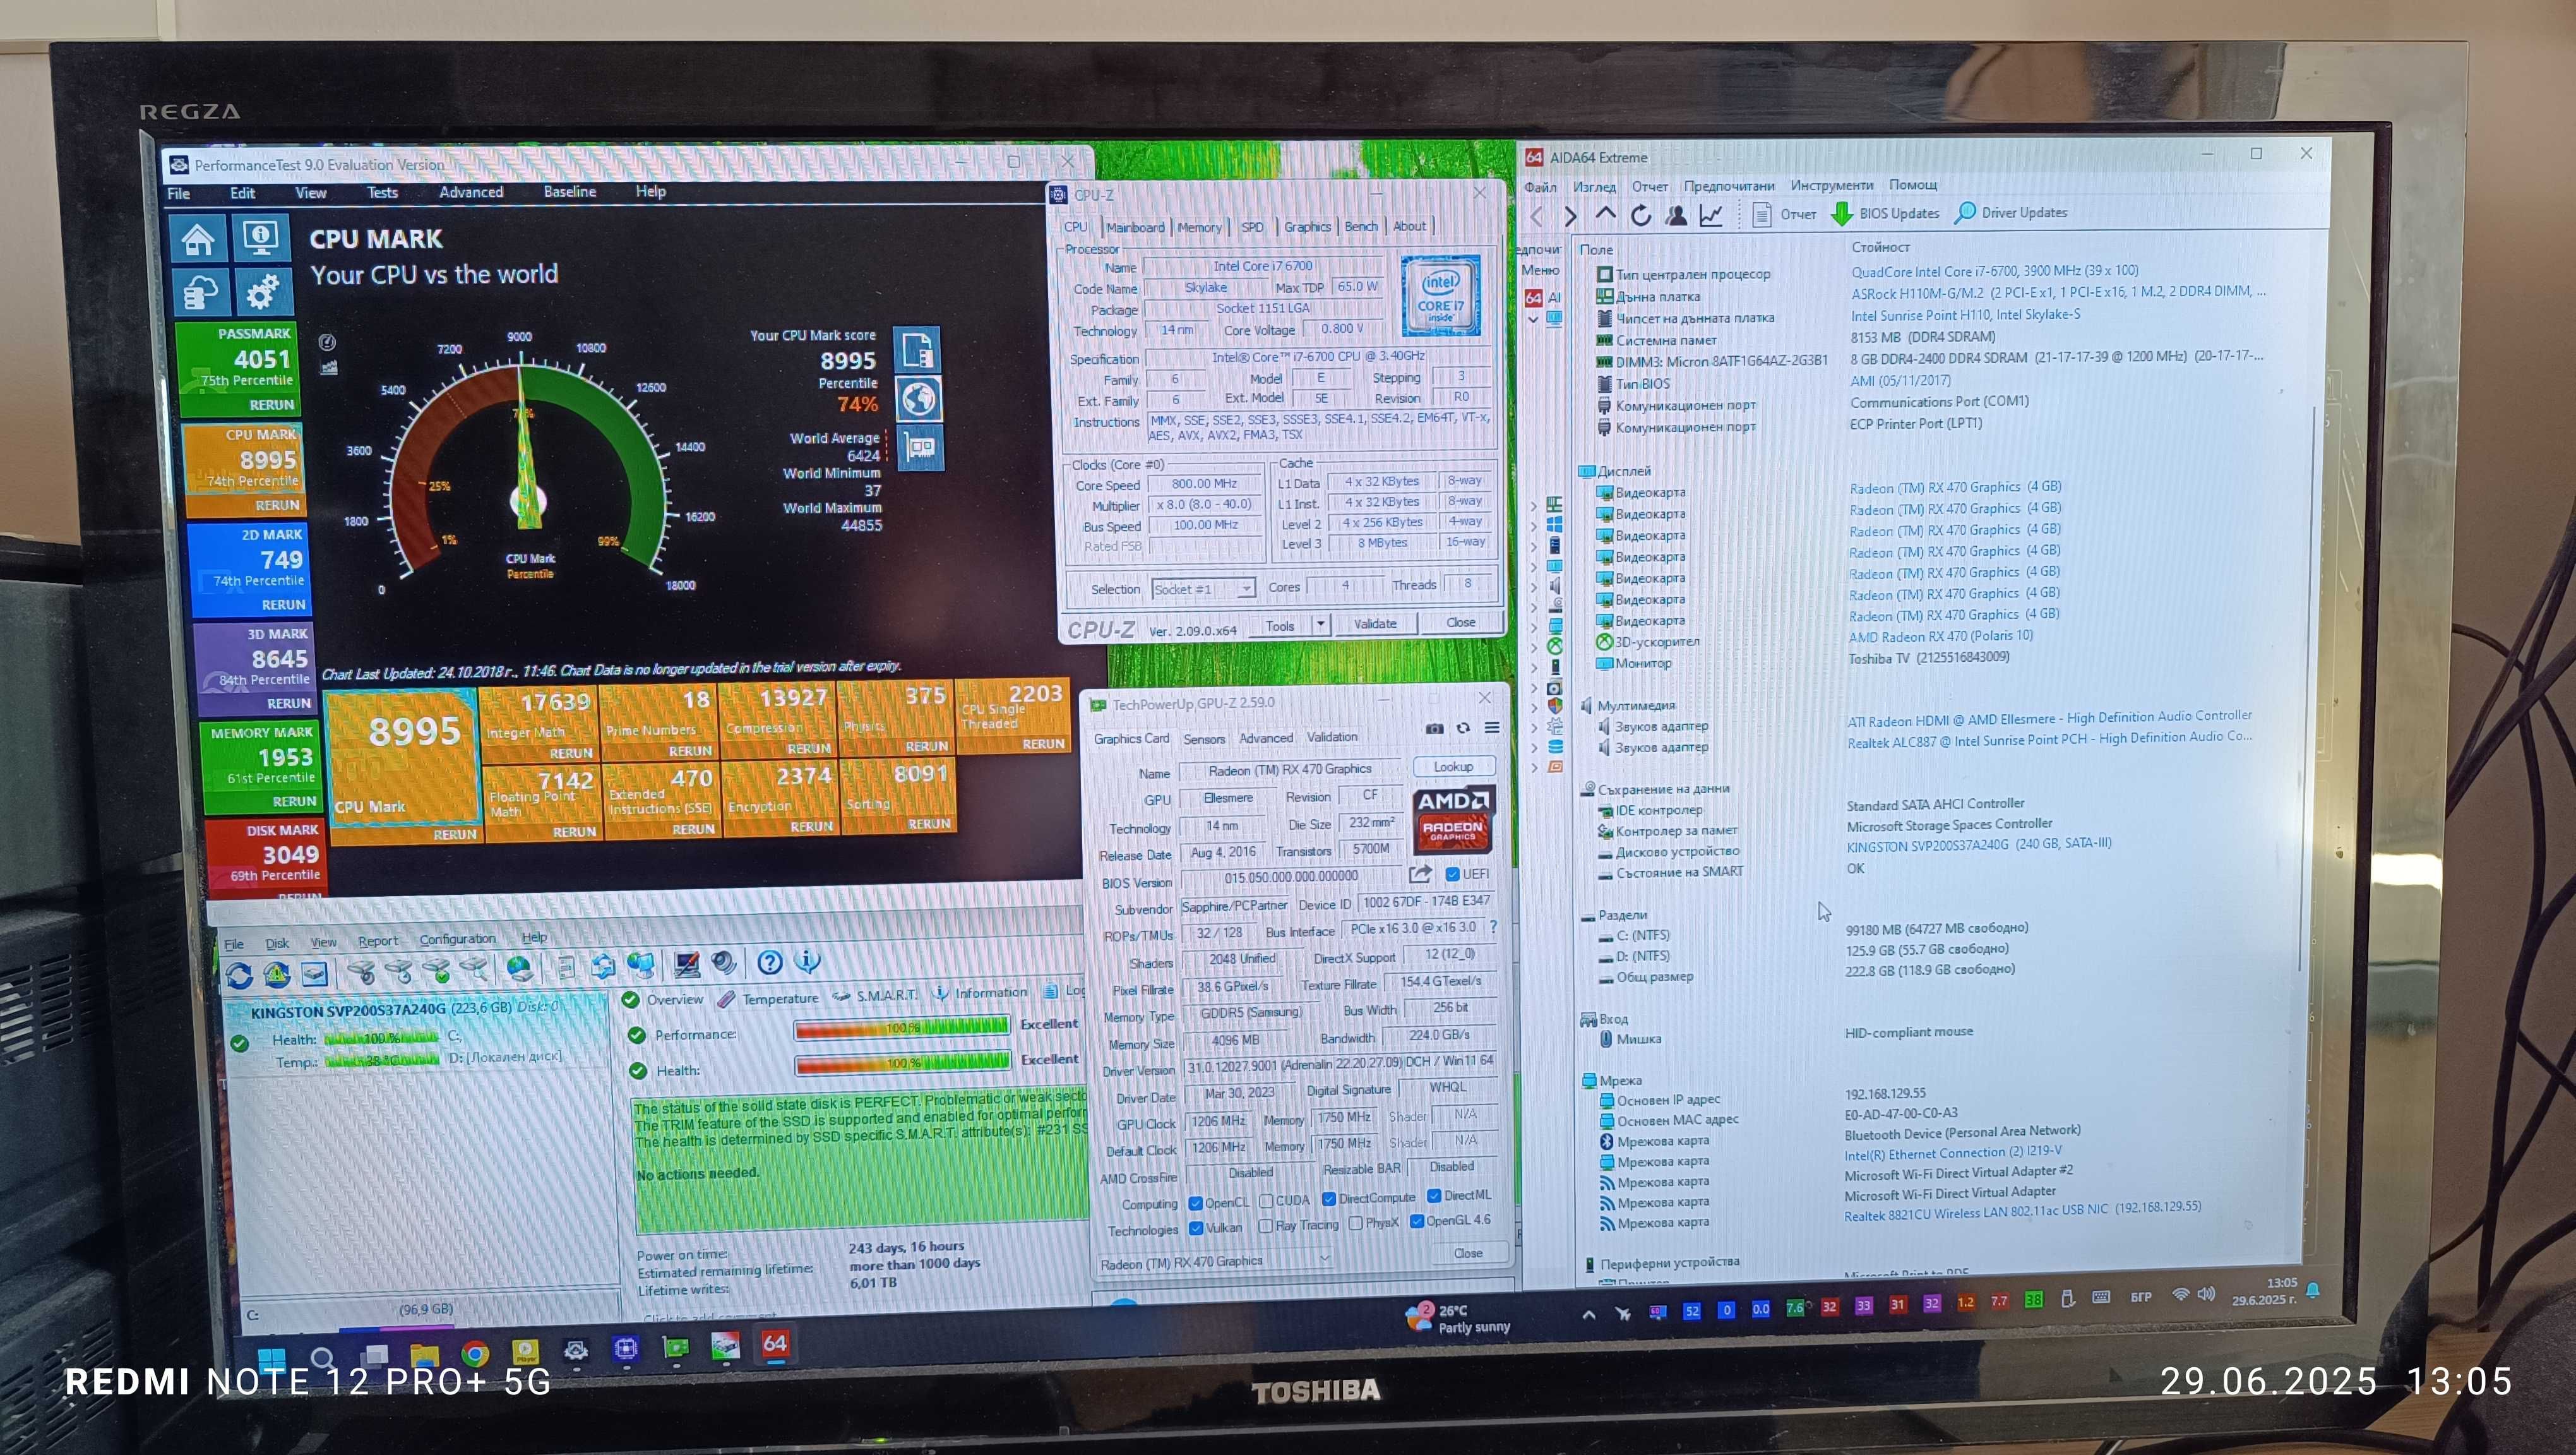The image size is (2576, 1455).
Task: Toggle the DirectML checkbox in GPU-Z
Action: pyautogui.click(x=1434, y=1196)
